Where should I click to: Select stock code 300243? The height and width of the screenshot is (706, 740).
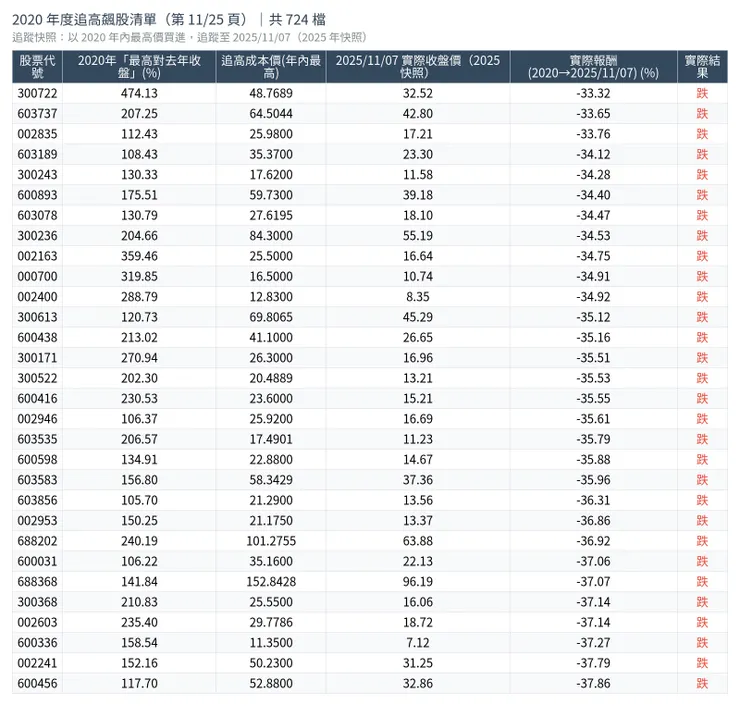pos(37,175)
